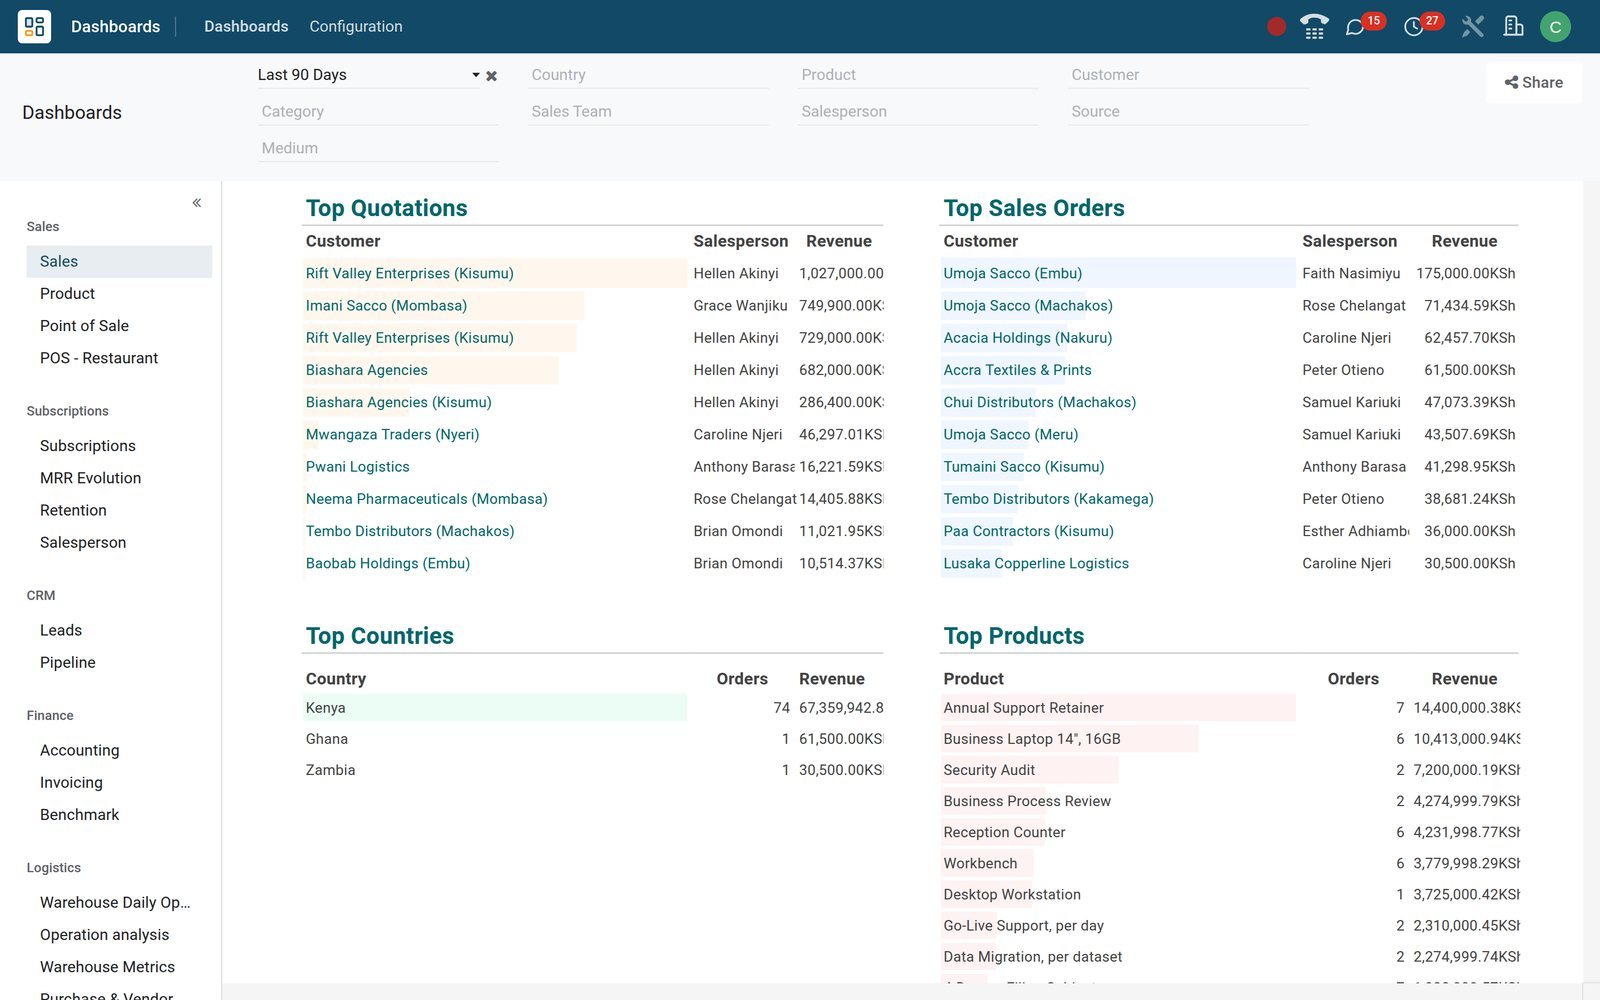The height and width of the screenshot is (1000, 1600).
Task: Select the Point of Sale dashboard
Action: [119, 326]
